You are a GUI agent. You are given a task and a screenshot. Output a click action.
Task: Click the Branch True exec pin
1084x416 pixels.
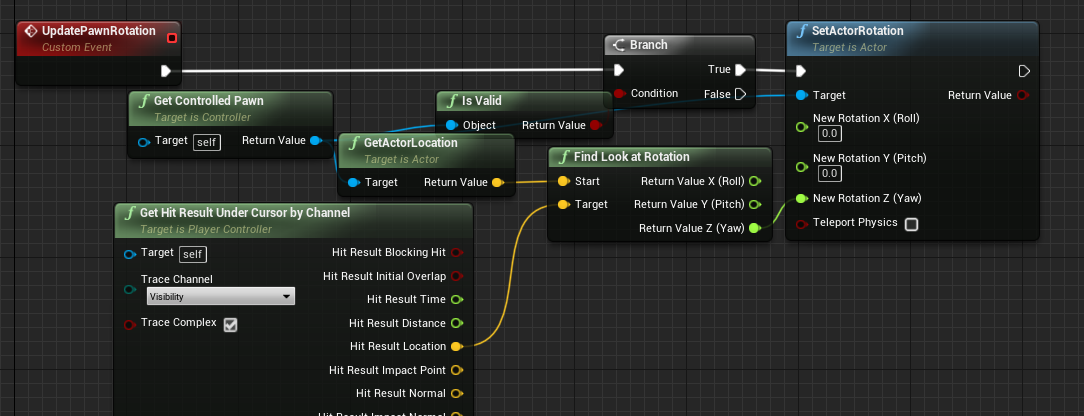pyautogui.click(x=740, y=70)
